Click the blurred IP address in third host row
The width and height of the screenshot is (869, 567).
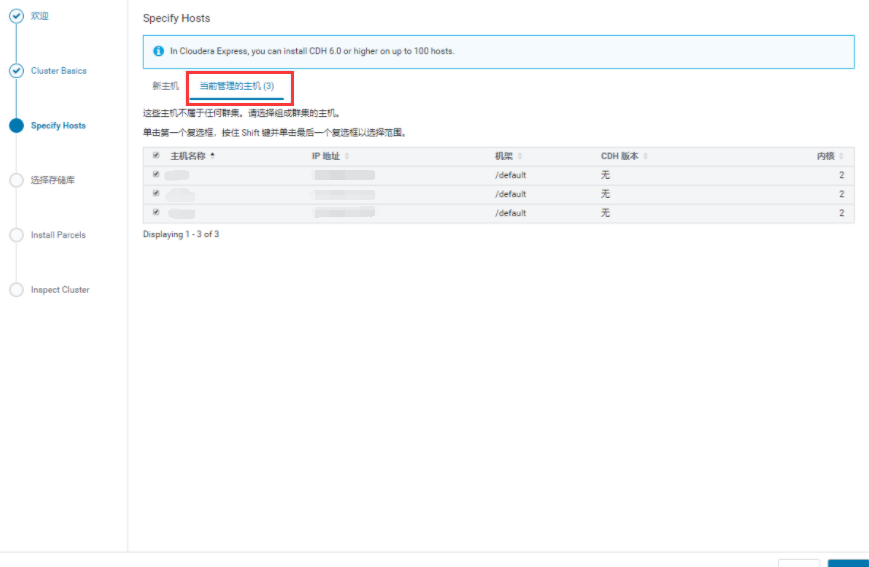344,213
